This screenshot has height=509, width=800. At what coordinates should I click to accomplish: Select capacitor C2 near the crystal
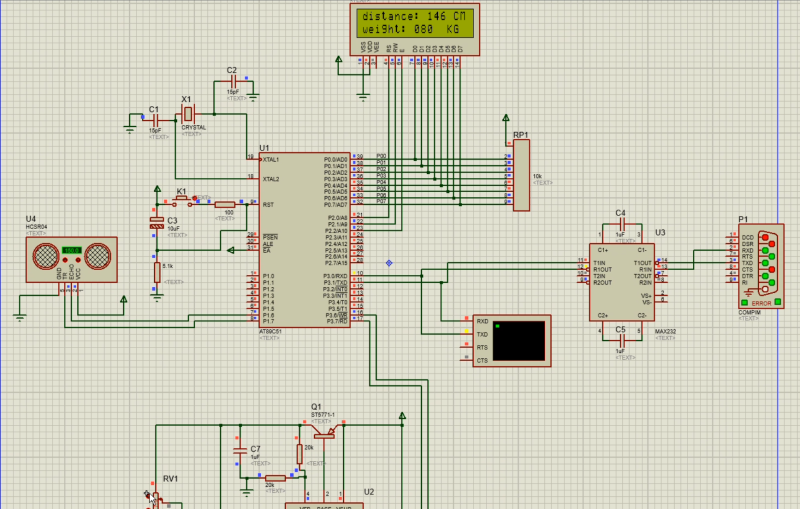232,84
